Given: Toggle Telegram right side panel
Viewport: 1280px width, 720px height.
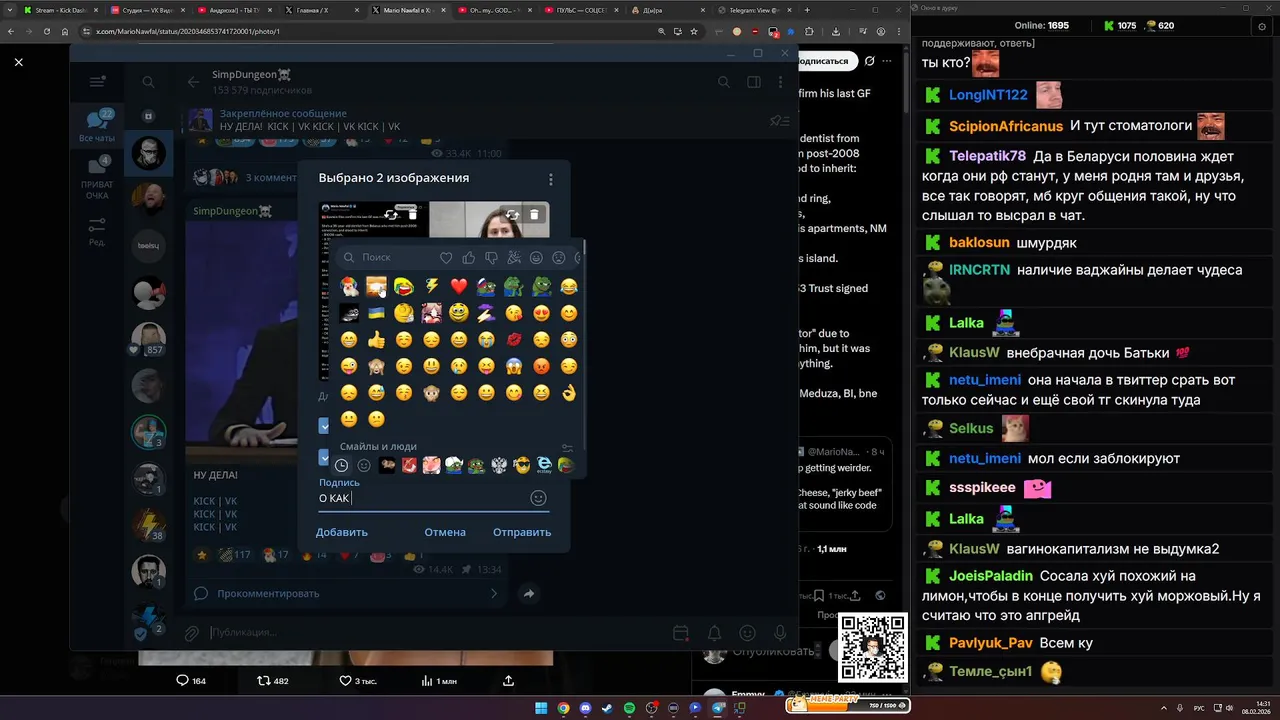Looking at the screenshot, I should [754, 82].
